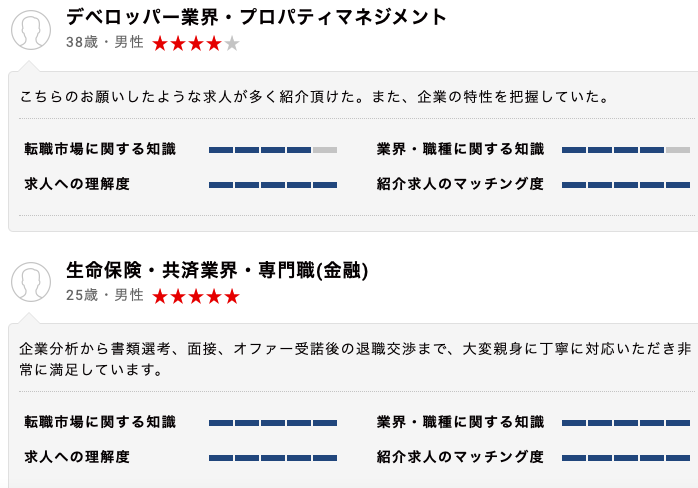This screenshot has width=698, height=488.
Task: Click the fifth red star of 25歳 reviewer
Action: pyautogui.click(x=232, y=296)
